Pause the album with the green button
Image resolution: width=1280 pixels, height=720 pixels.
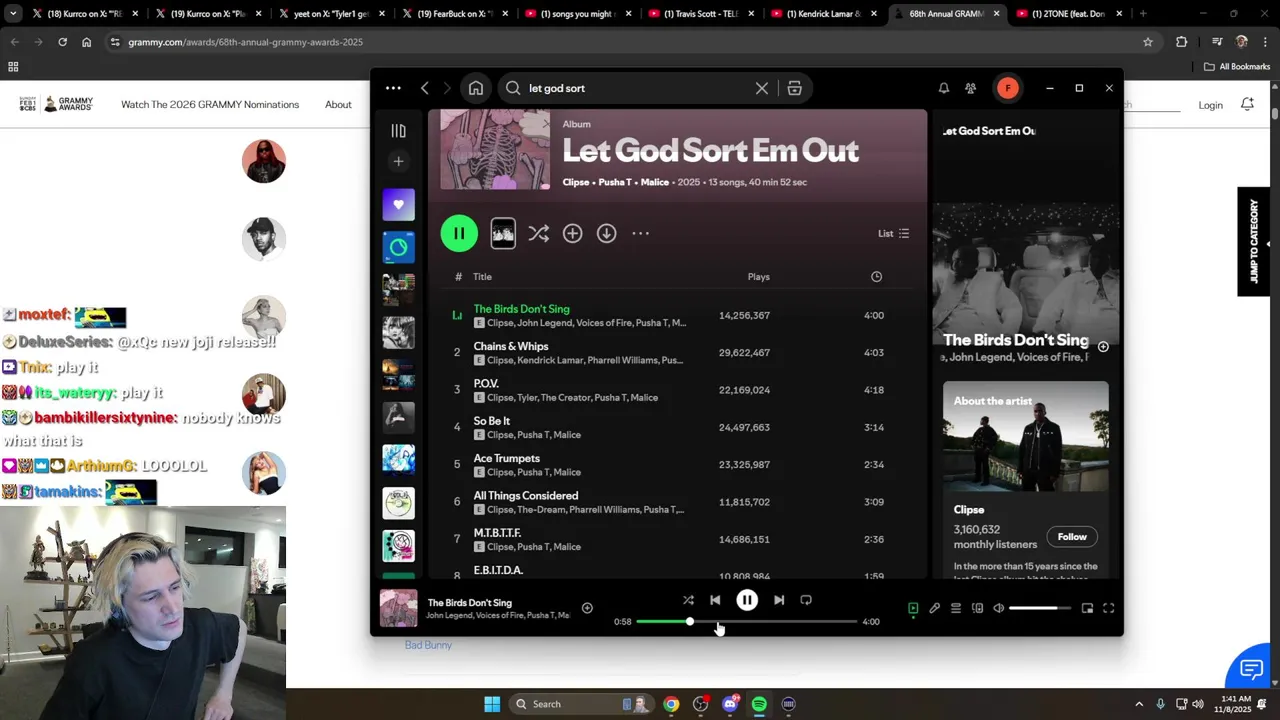[x=459, y=233]
